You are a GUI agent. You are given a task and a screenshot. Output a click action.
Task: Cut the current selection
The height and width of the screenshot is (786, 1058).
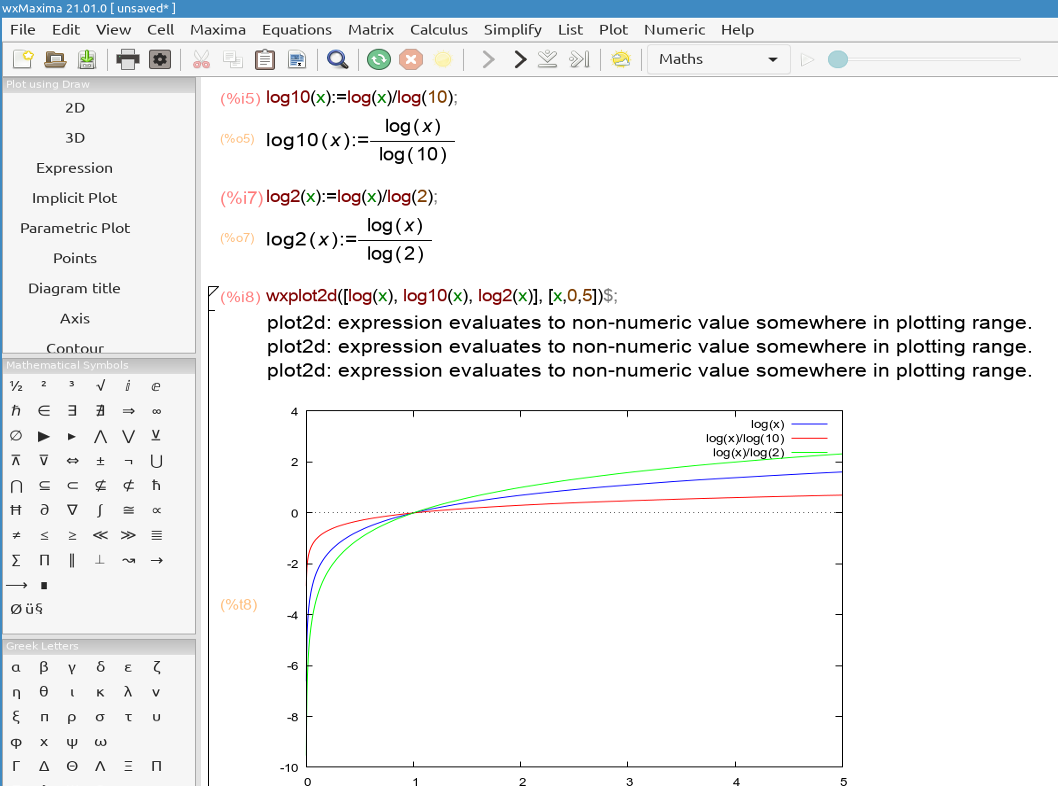coord(200,59)
